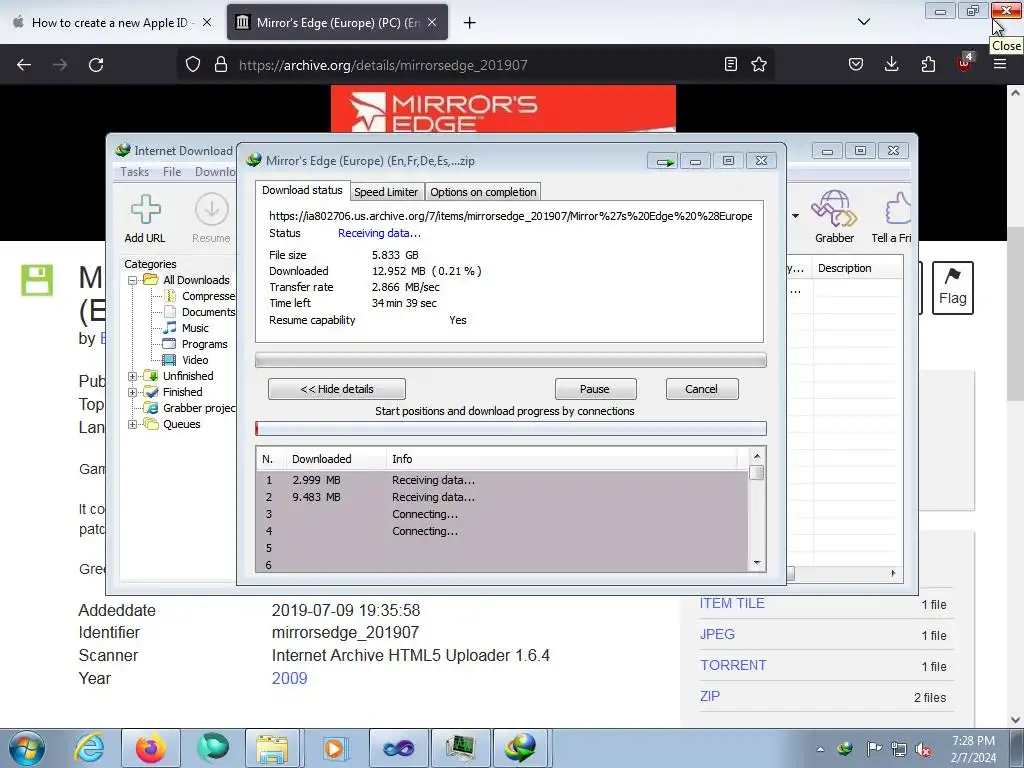The height and width of the screenshot is (768, 1024).
Task: Expand the Finished category node
Action: tap(133, 392)
